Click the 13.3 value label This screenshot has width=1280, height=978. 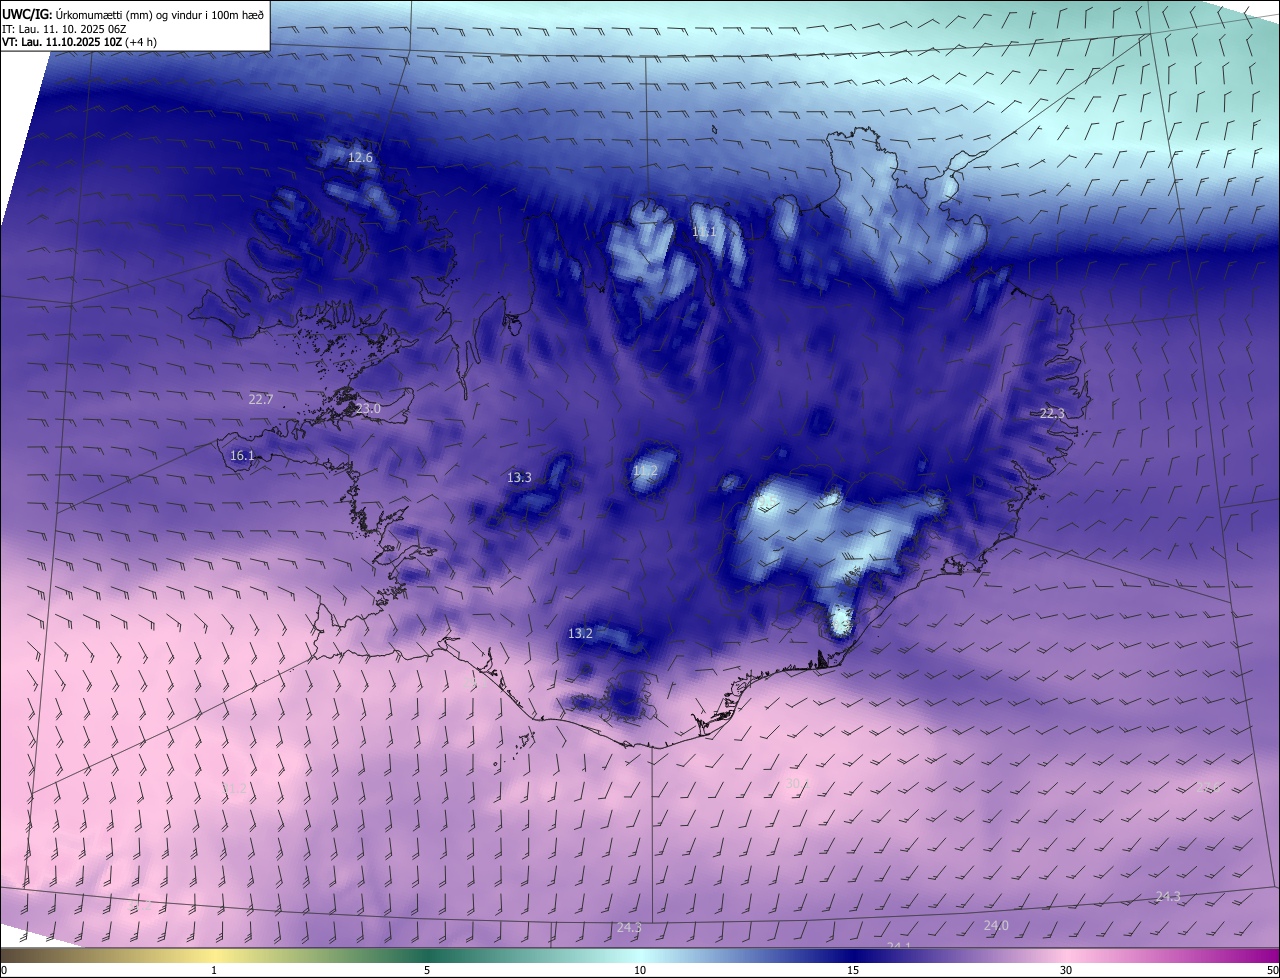click(x=519, y=478)
